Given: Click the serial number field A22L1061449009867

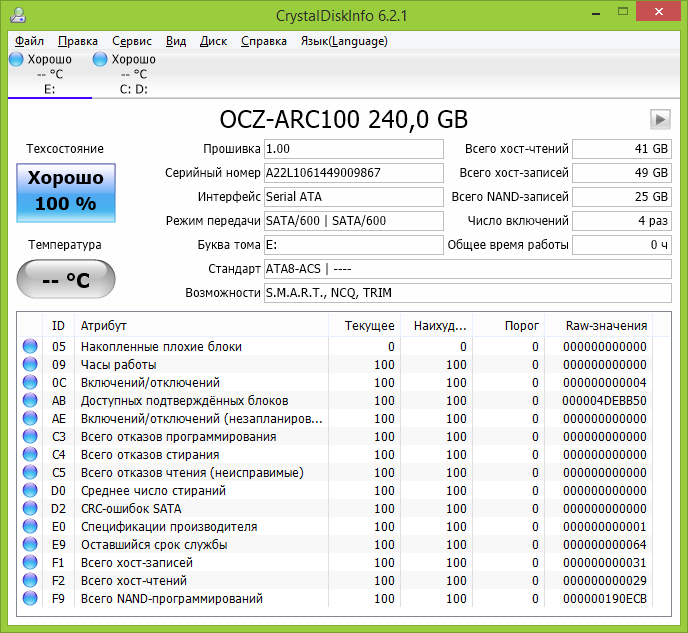Looking at the screenshot, I should click(354, 173).
